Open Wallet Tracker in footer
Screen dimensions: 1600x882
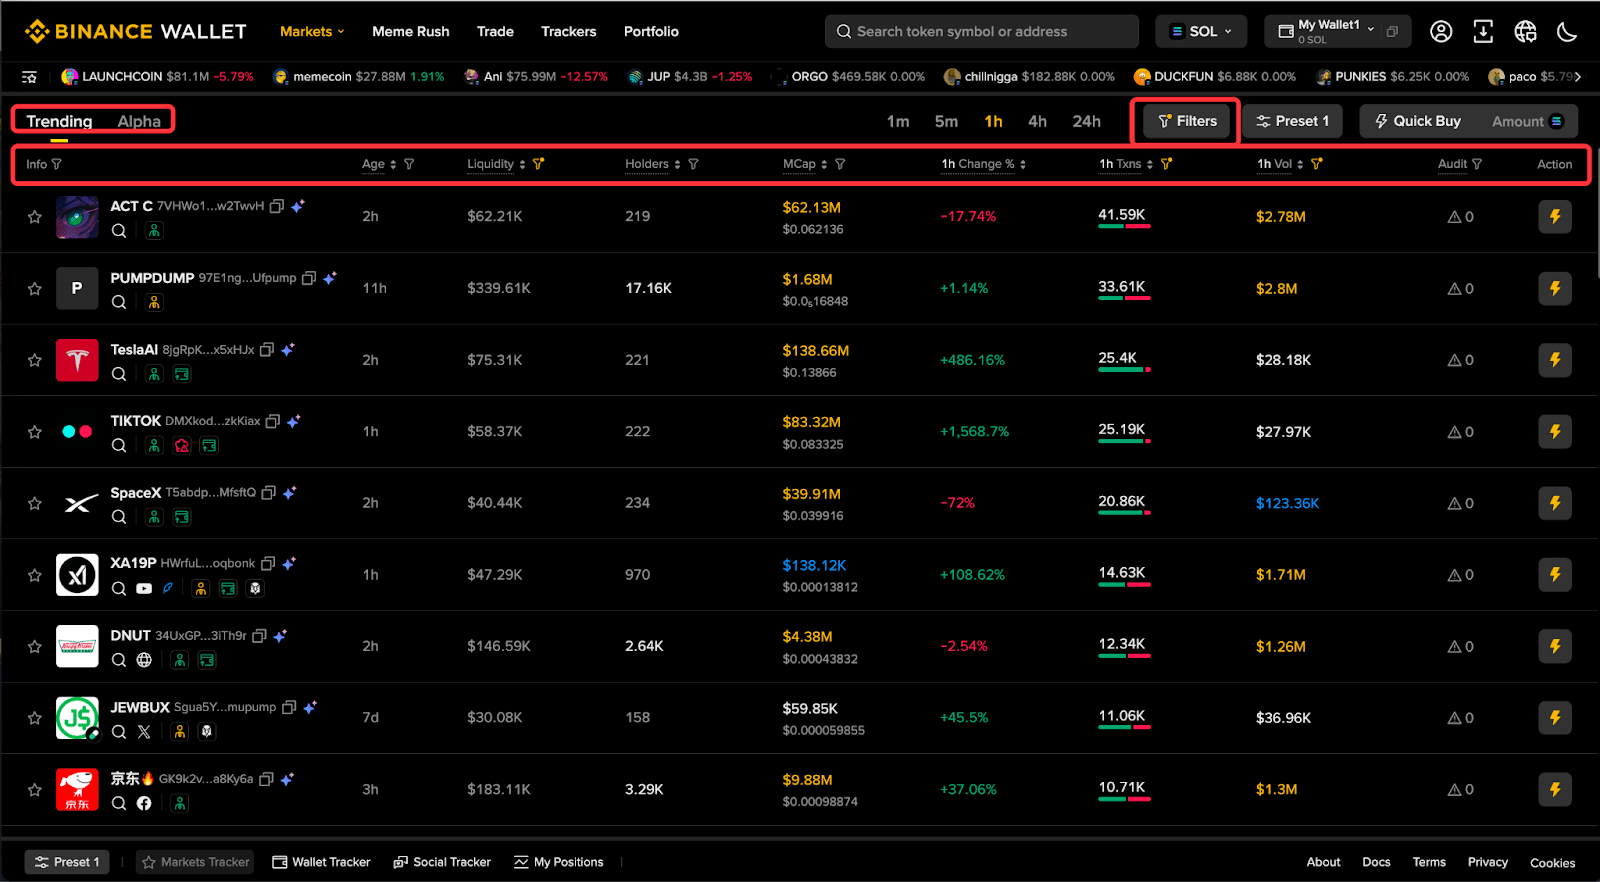(321, 862)
